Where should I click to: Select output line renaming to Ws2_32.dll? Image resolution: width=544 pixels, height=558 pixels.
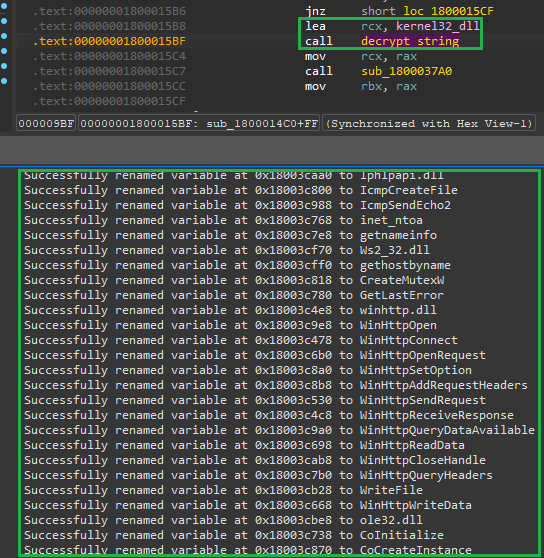point(227,250)
